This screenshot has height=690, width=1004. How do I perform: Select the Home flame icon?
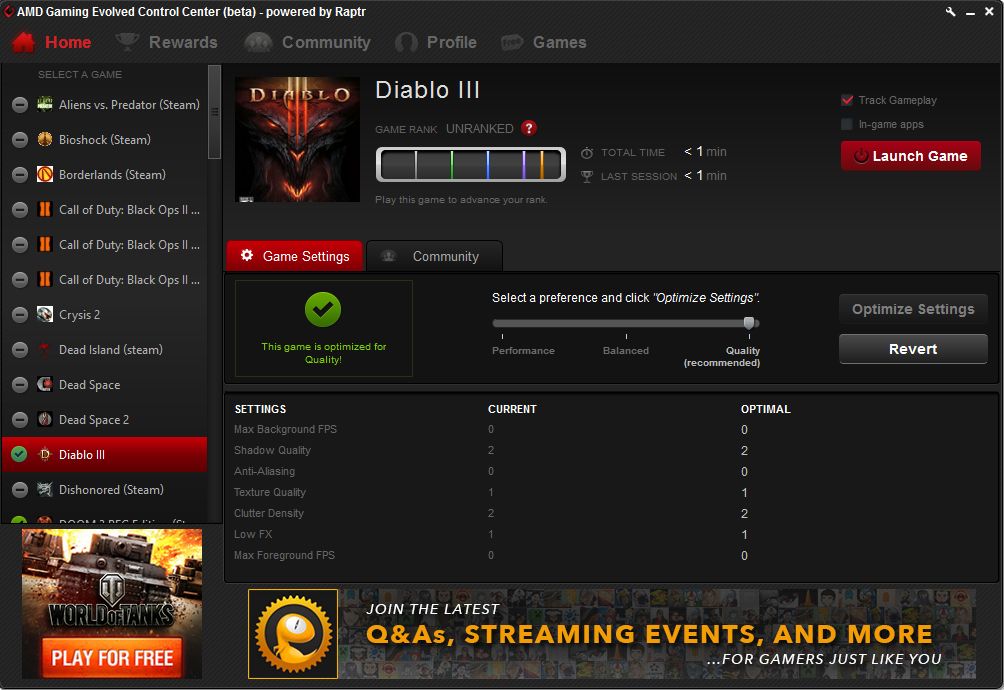click(21, 42)
